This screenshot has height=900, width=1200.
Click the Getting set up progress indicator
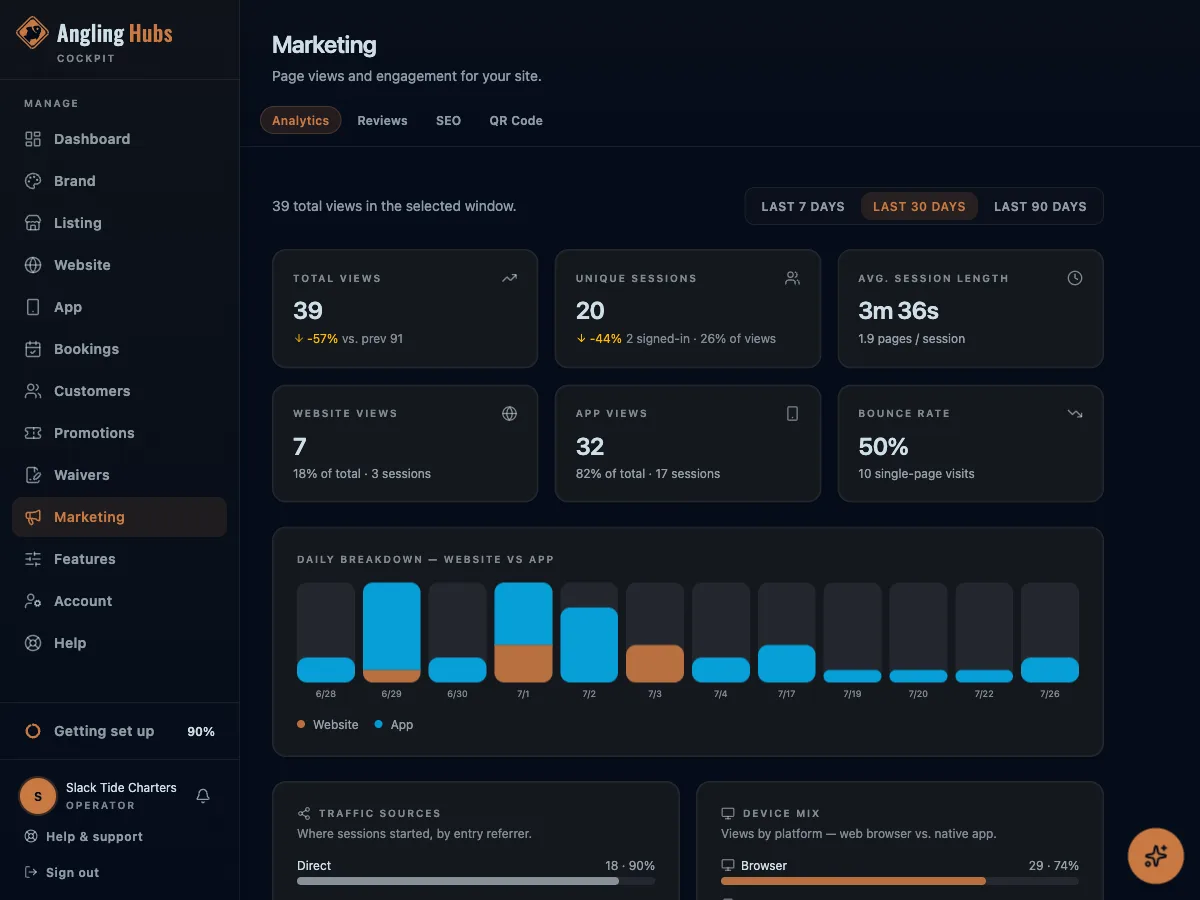(120, 731)
